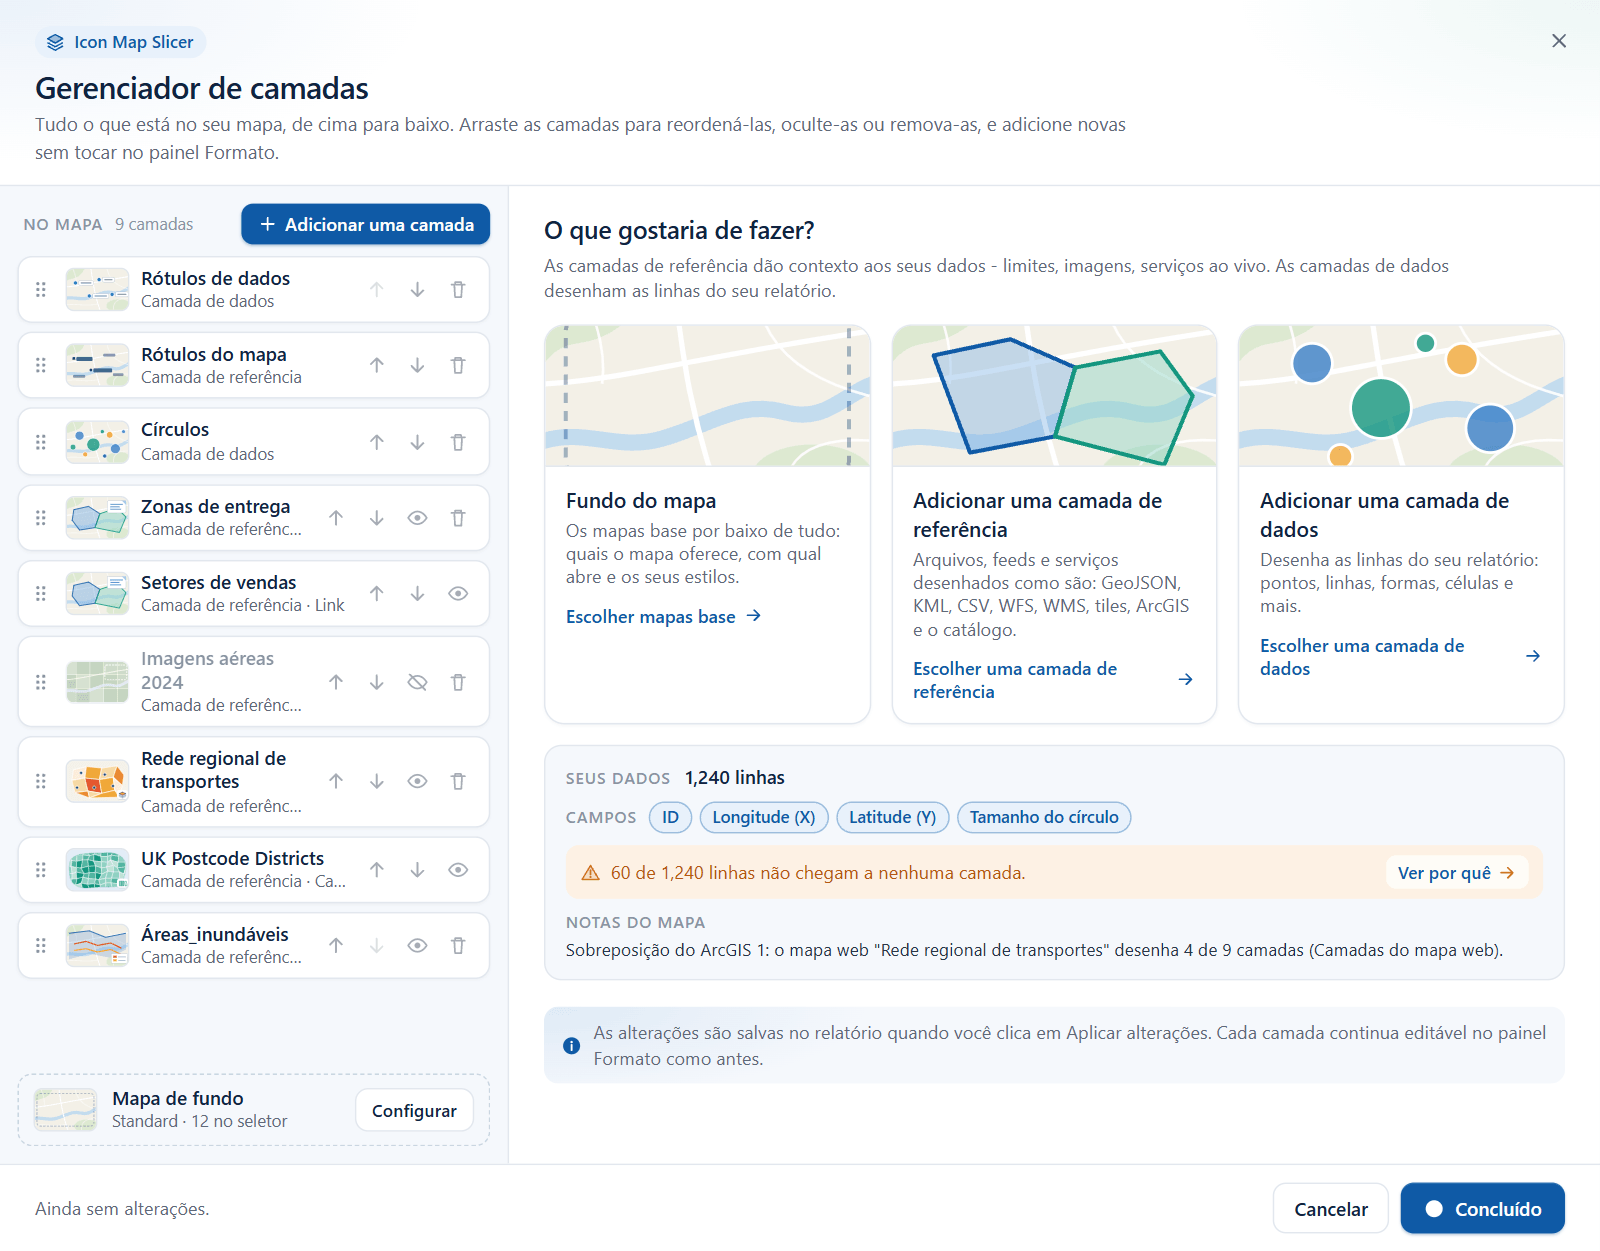Viewport: 1600px width, 1251px height.
Task: Click the Mapa de fundo thumbnail
Action: point(66,1110)
